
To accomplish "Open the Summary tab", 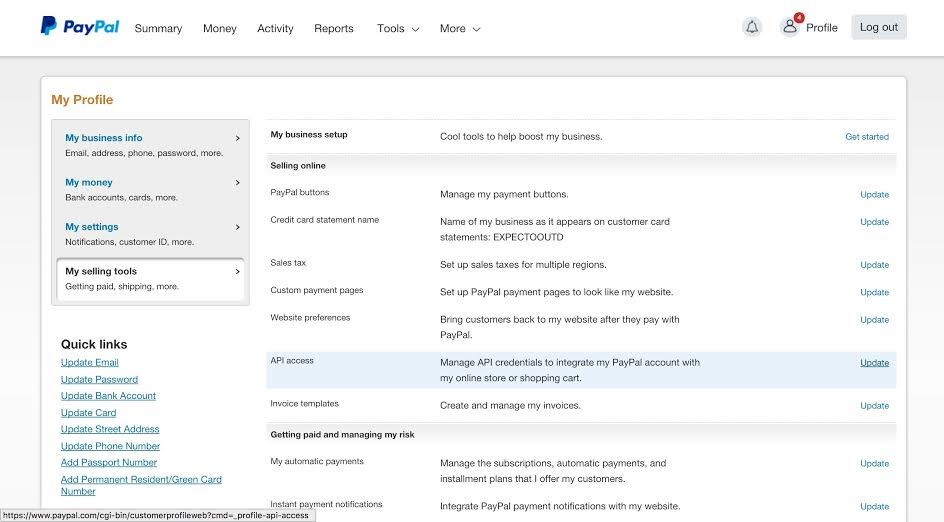I will pyautogui.click(x=158, y=29).
